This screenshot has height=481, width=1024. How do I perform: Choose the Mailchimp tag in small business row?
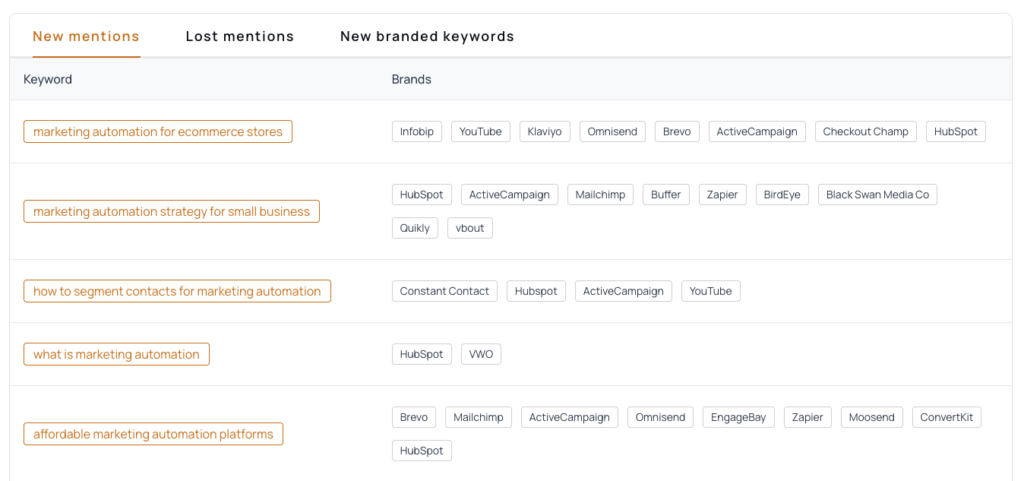click(600, 195)
